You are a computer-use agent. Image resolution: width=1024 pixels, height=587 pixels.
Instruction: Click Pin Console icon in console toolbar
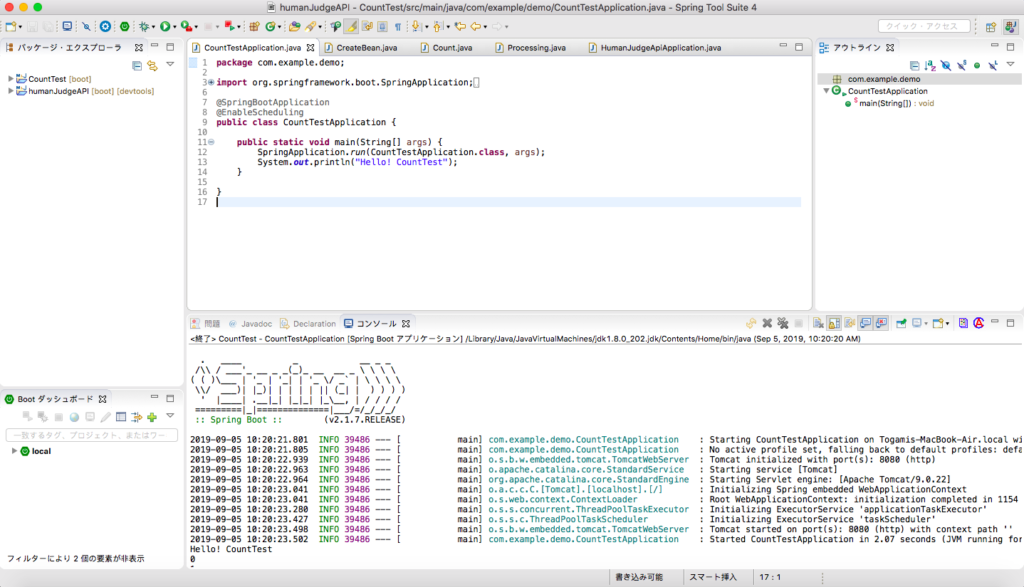point(901,324)
